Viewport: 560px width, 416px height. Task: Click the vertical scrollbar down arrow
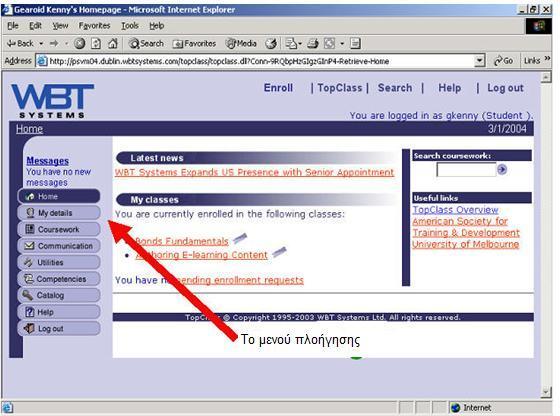tap(546, 392)
